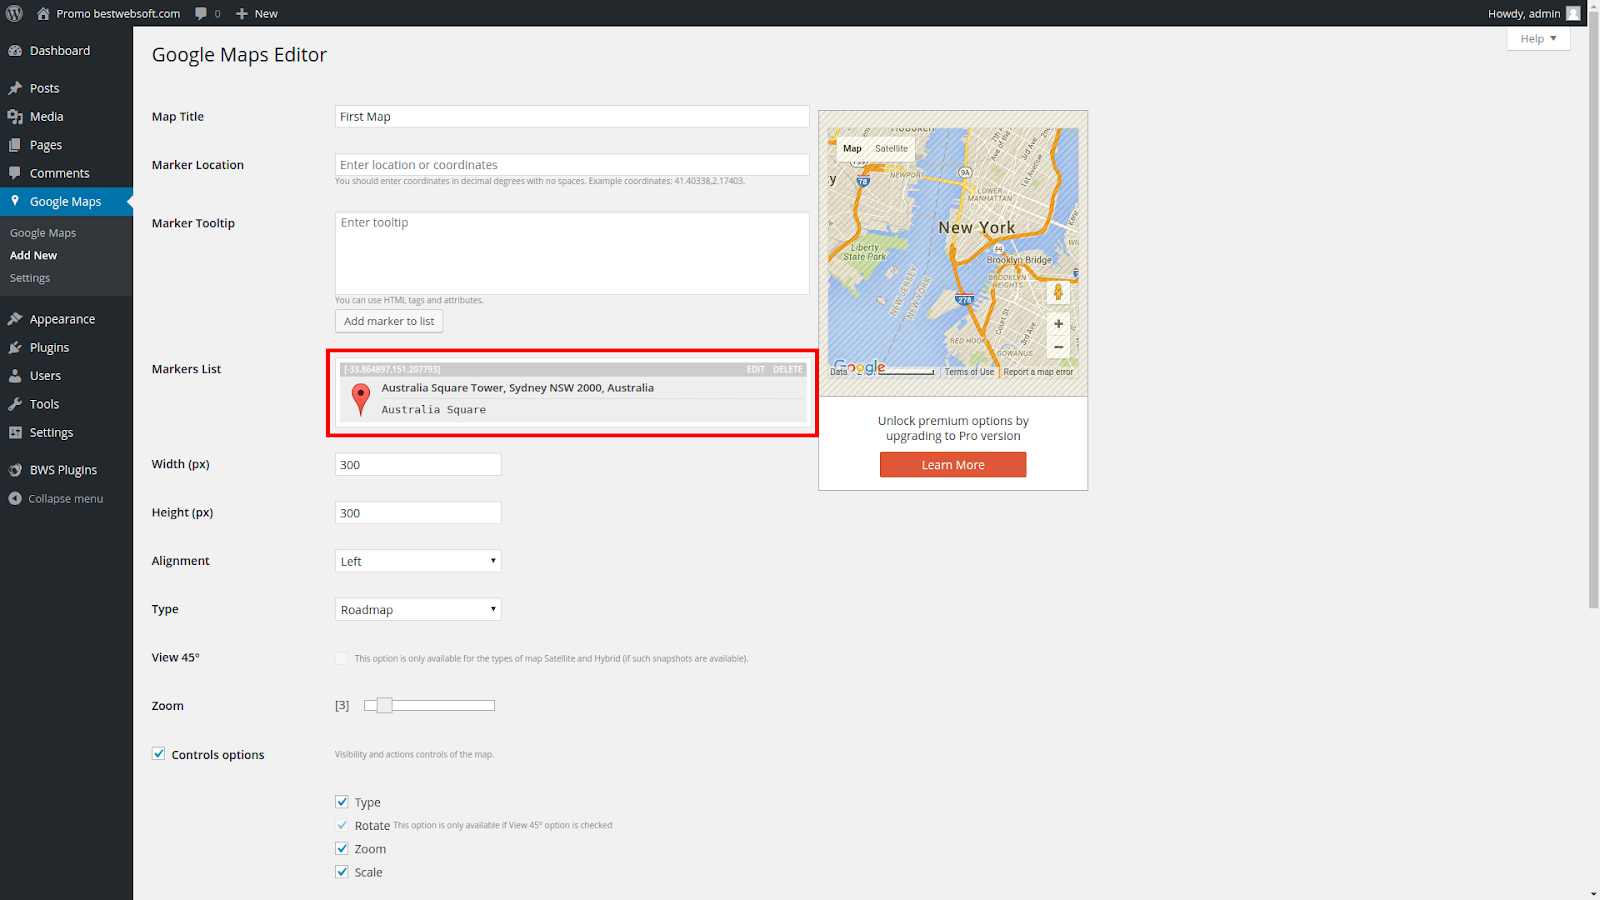
Task: Click the Posts pushpin icon
Action: click(15, 88)
